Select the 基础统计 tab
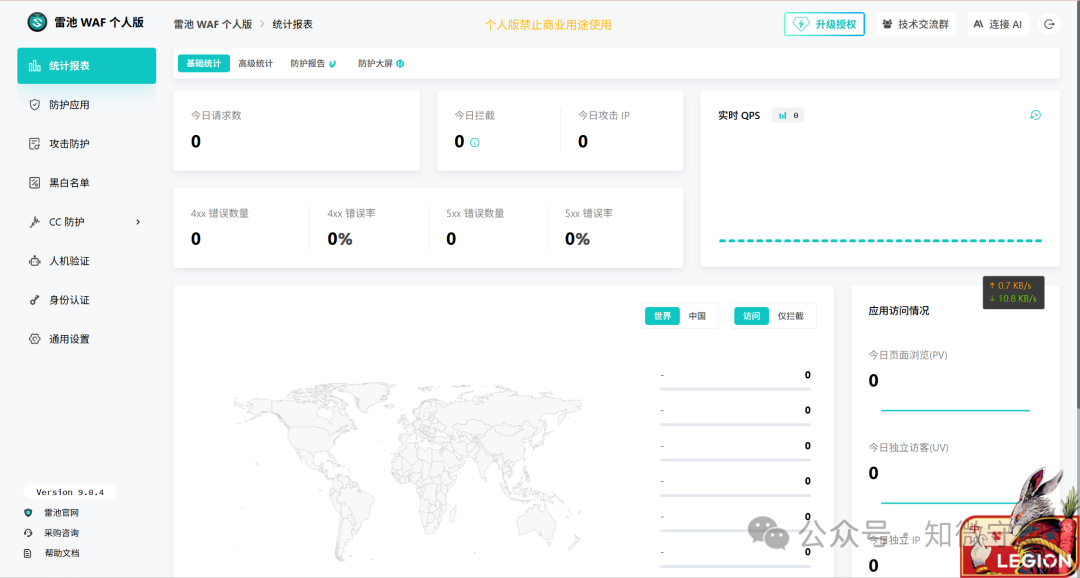 (x=204, y=63)
